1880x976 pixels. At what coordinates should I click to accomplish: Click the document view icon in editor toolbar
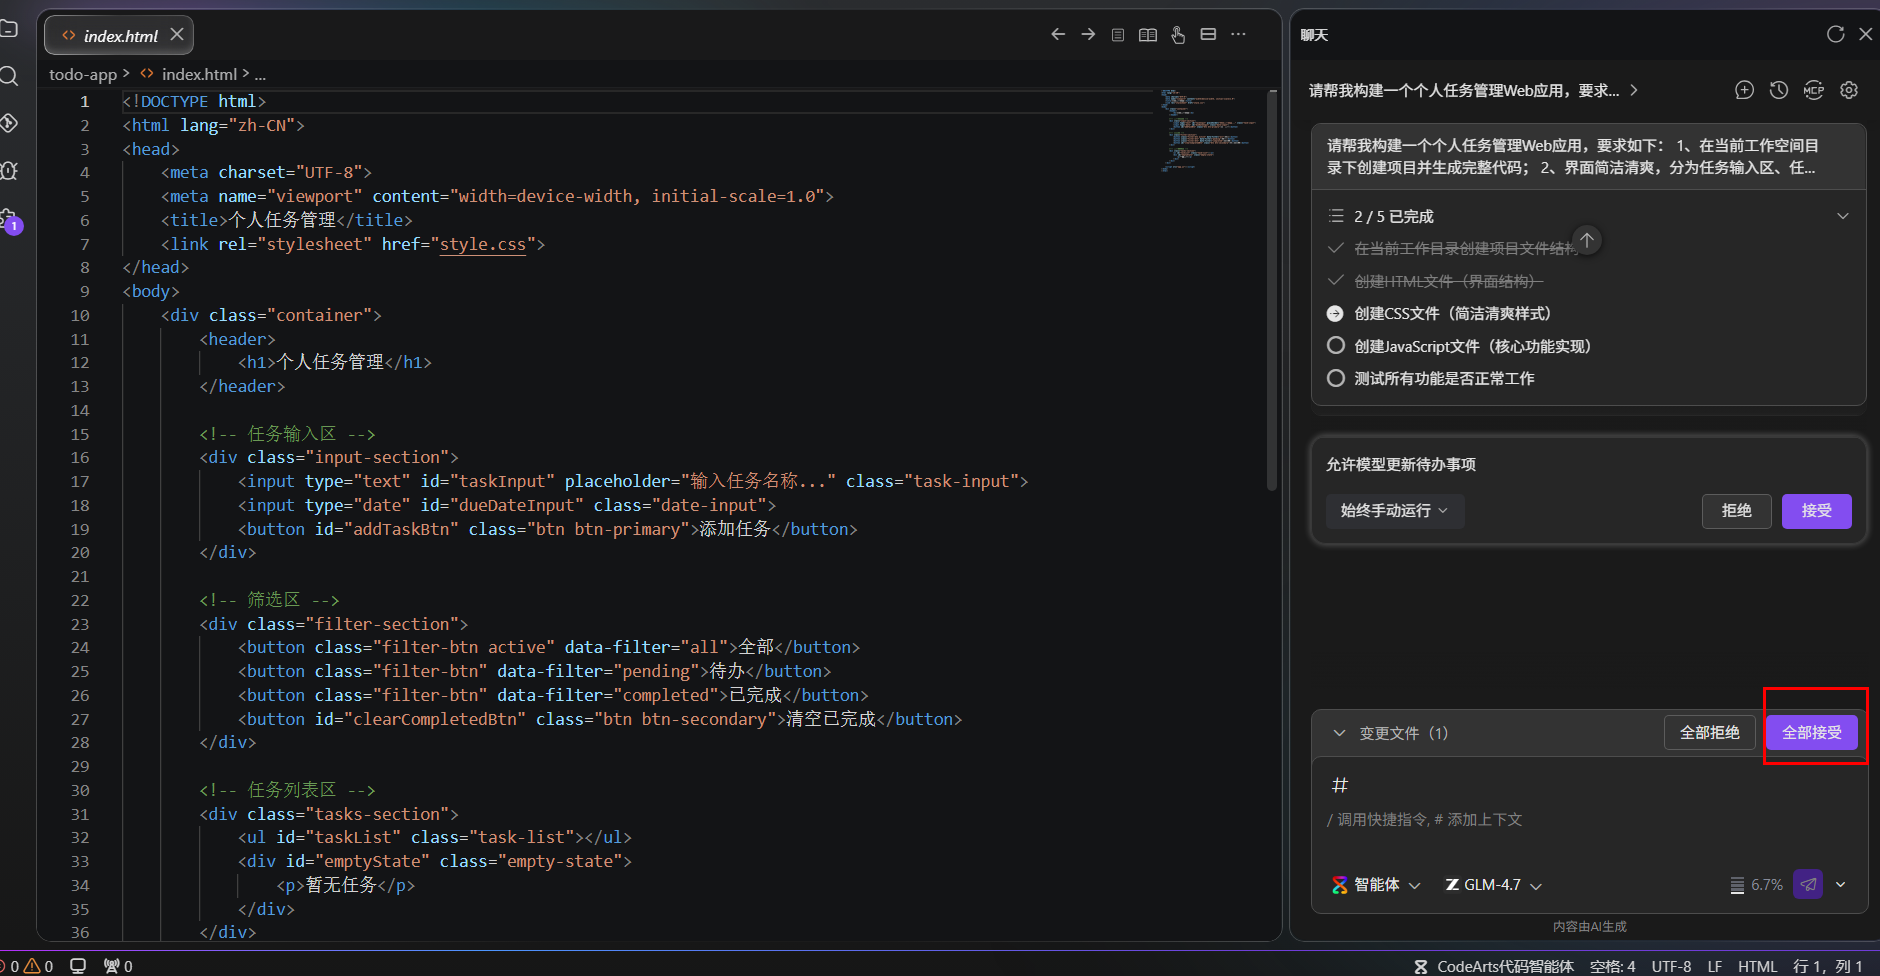point(1118,35)
